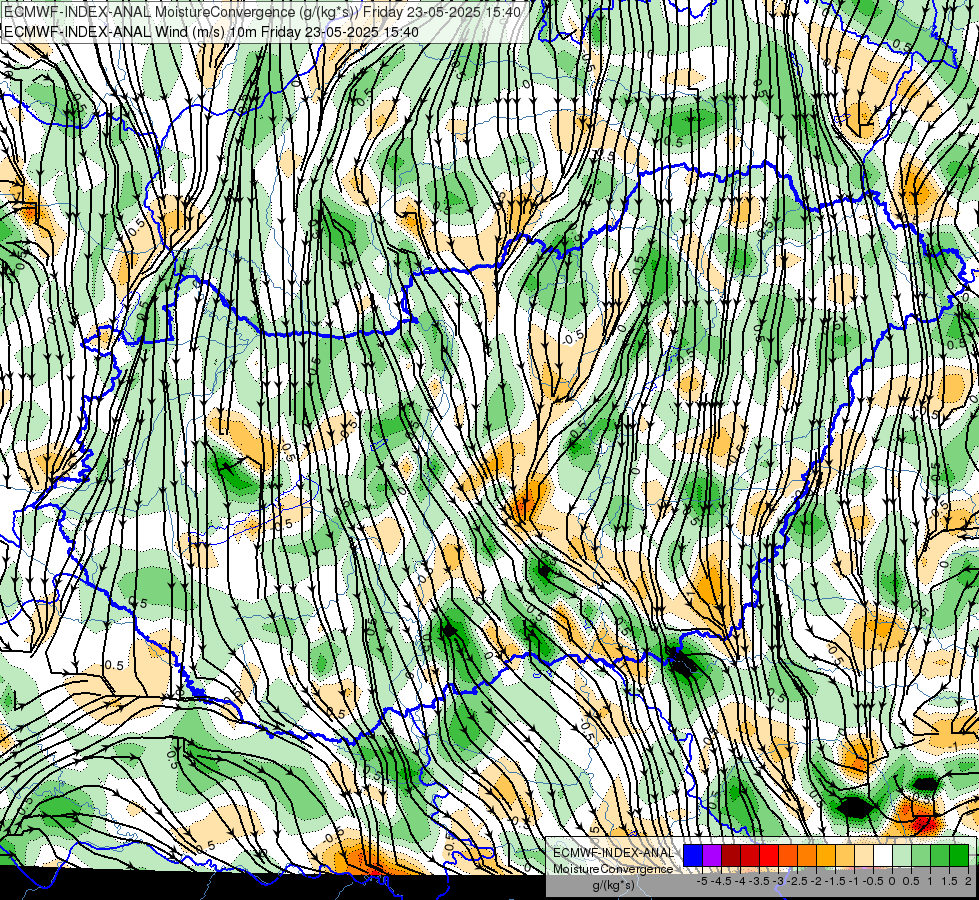This screenshot has width=979, height=900.
Task: Pick the bright red swatch between -3.5 and -3
Action: (769, 855)
